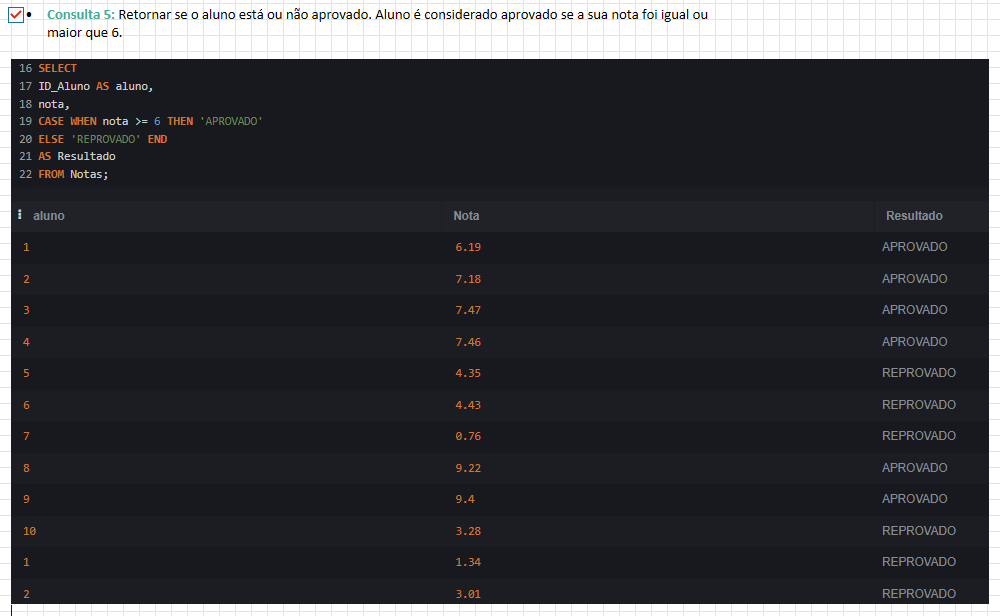Click the Resultado column header

[x=914, y=216]
